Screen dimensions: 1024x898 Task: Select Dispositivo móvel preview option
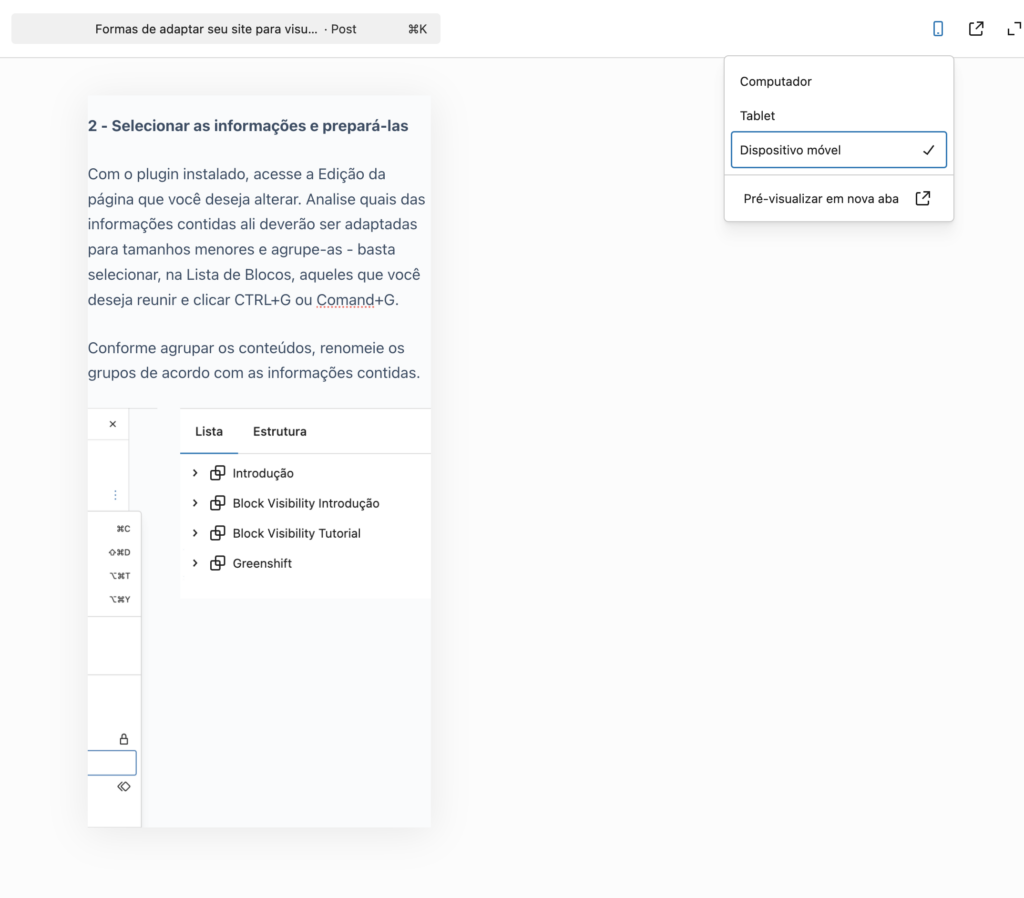(x=839, y=150)
